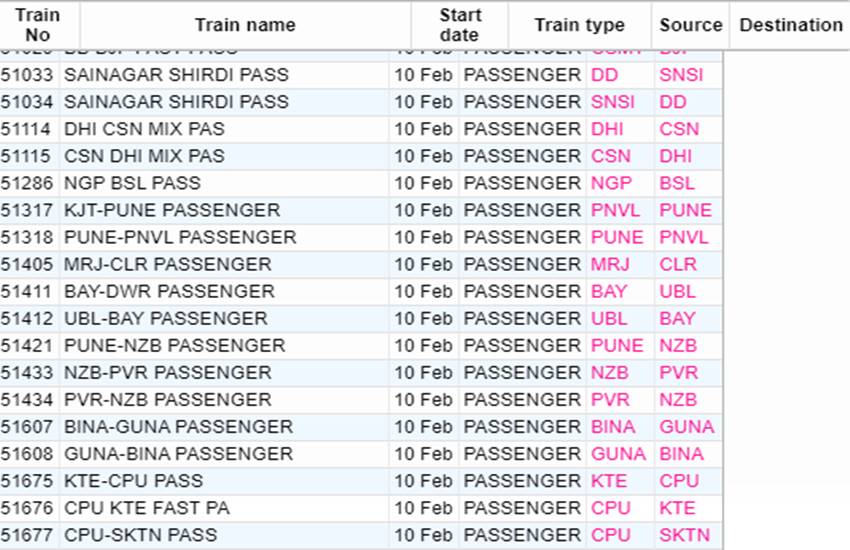Open SKTN destination station link
Viewport: 850px width, 550px height.
[684, 535]
